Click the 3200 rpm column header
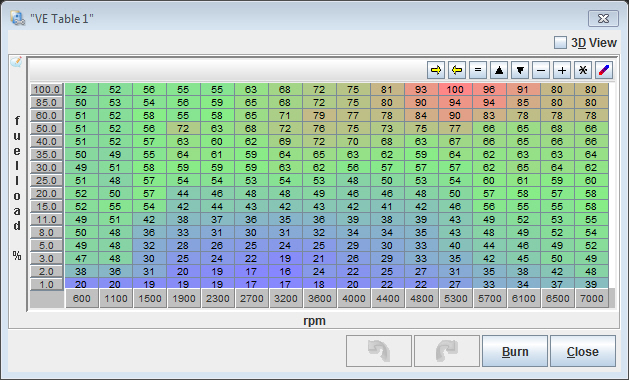 (x=286, y=299)
